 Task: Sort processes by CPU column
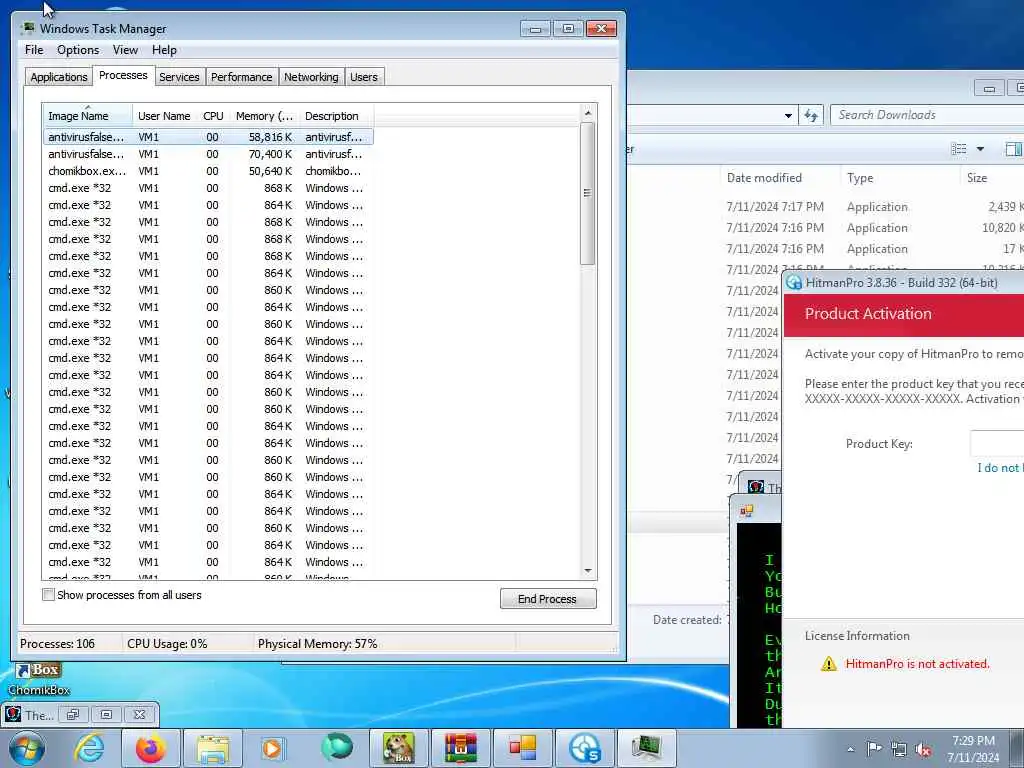pyautogui.click(x=213, y=116)
